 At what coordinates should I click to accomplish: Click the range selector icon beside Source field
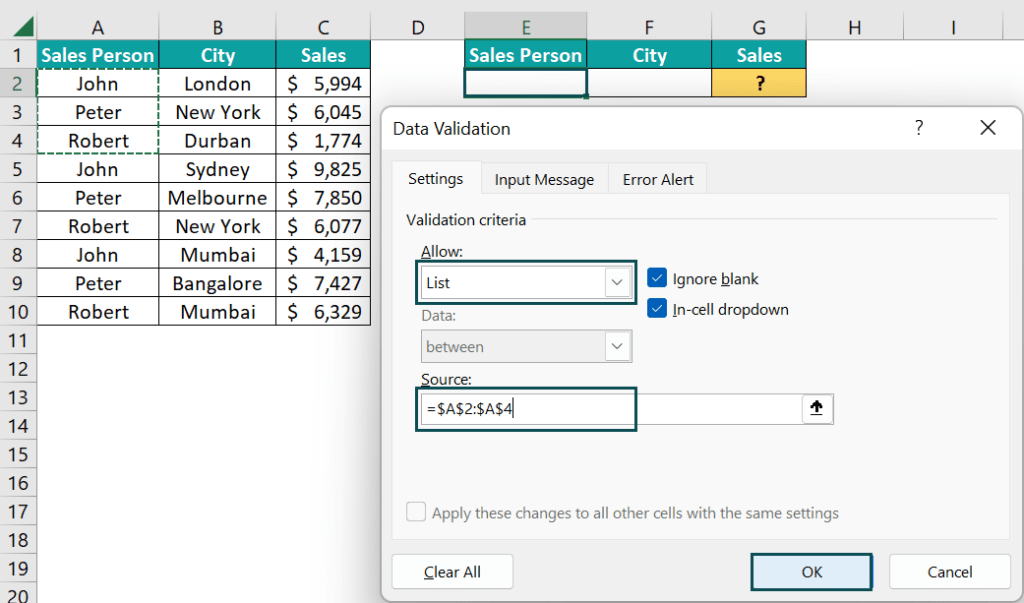pyautogui.click(x=817, y=408)
